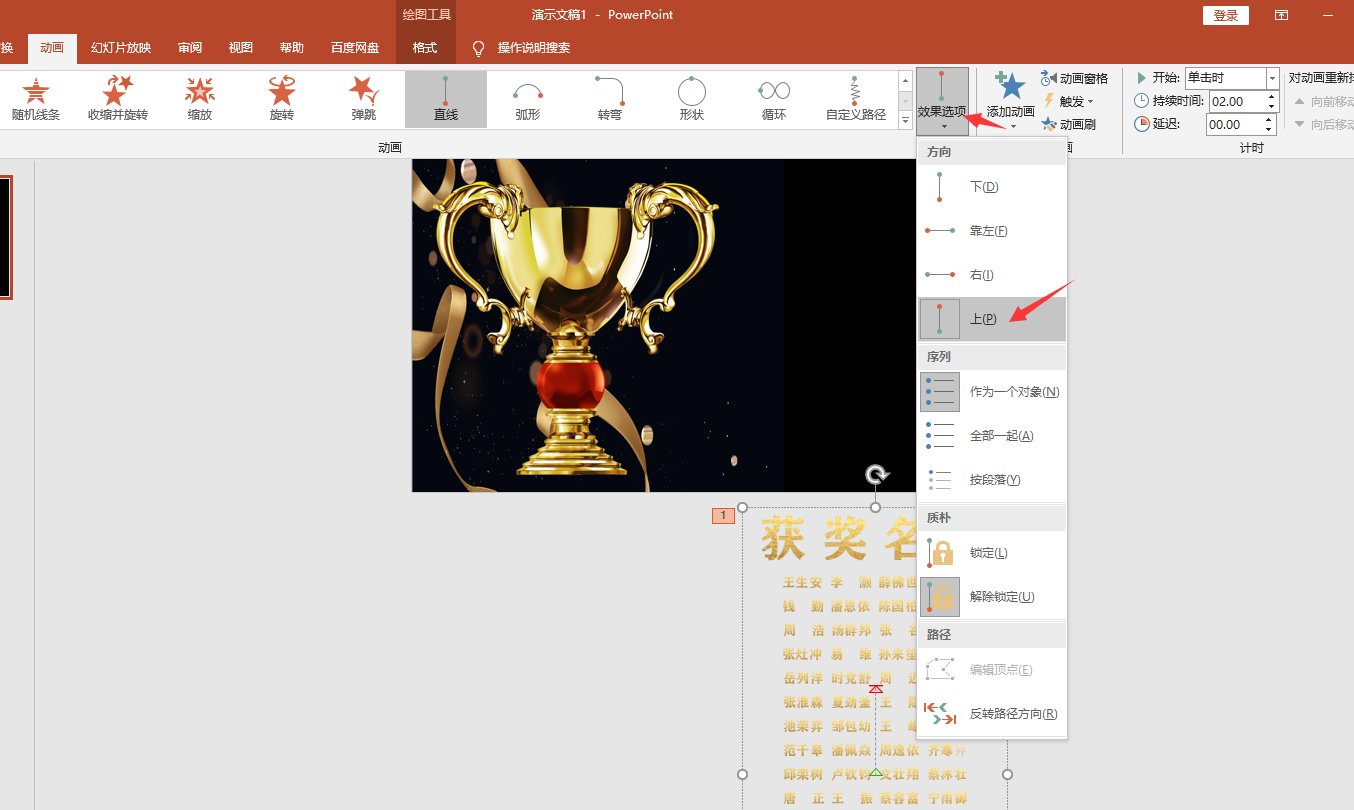
Task: Choose the 循环 loop motion path
Action: 774,99
